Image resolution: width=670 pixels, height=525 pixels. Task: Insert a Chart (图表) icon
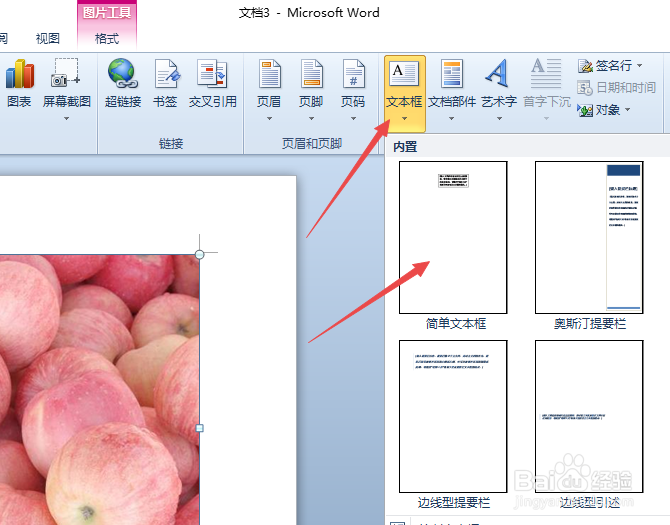point(19,74)
